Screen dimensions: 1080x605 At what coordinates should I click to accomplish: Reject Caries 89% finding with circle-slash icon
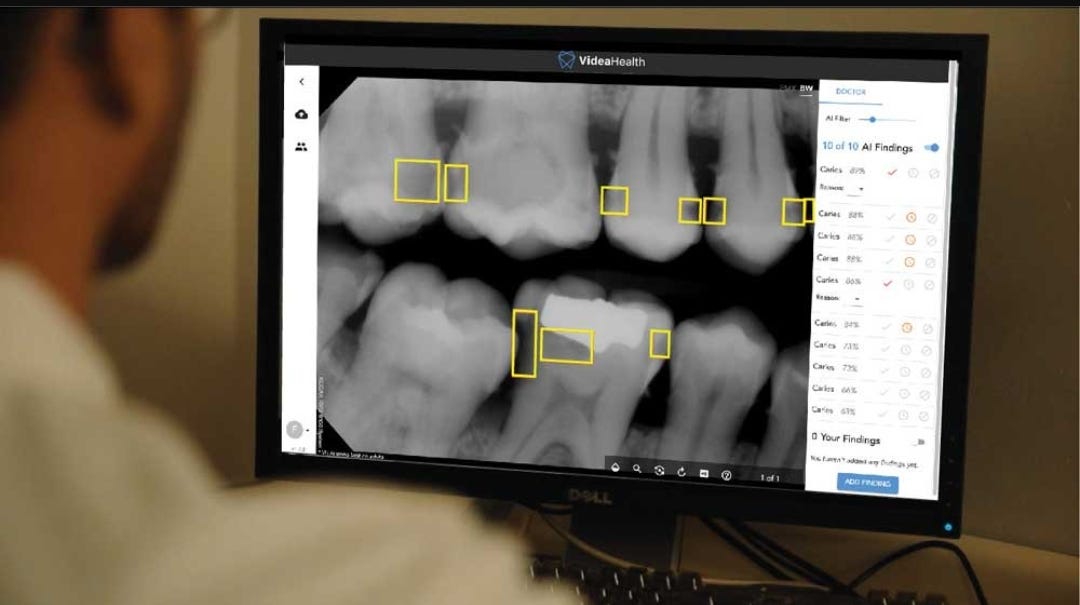point(934,174)
